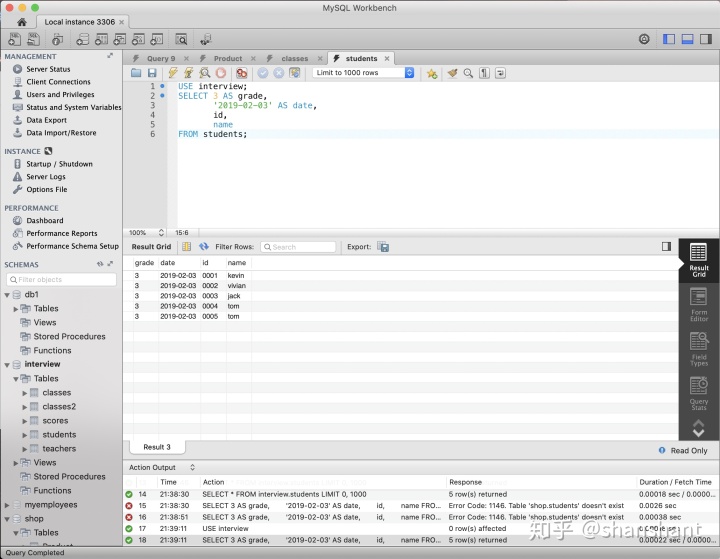Expand the classes table node
Viewport: 720px width, 559px height.
click(25, 393)
